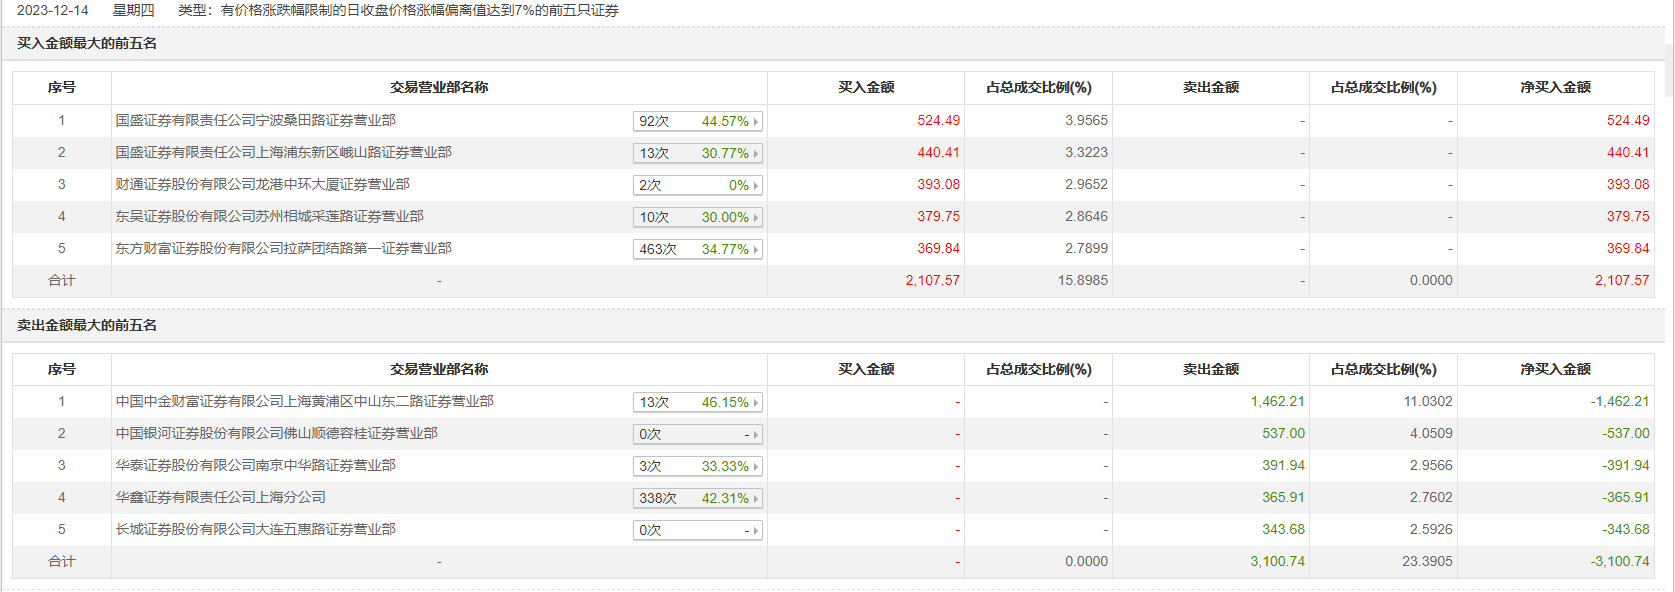This screenshot has width=1675, height=592.
Task: Expand the 338次 42.31% stats box
Action: [698, 498]
